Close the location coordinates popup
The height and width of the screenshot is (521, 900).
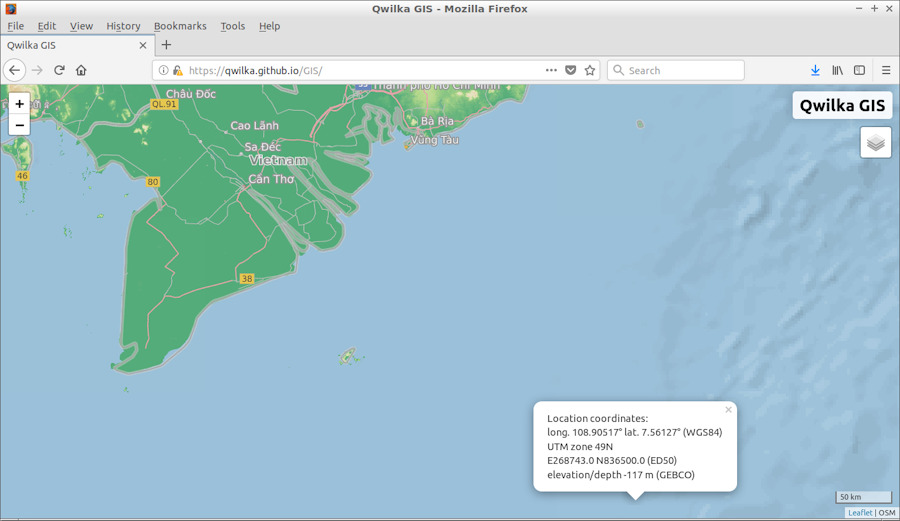point(728,410)
